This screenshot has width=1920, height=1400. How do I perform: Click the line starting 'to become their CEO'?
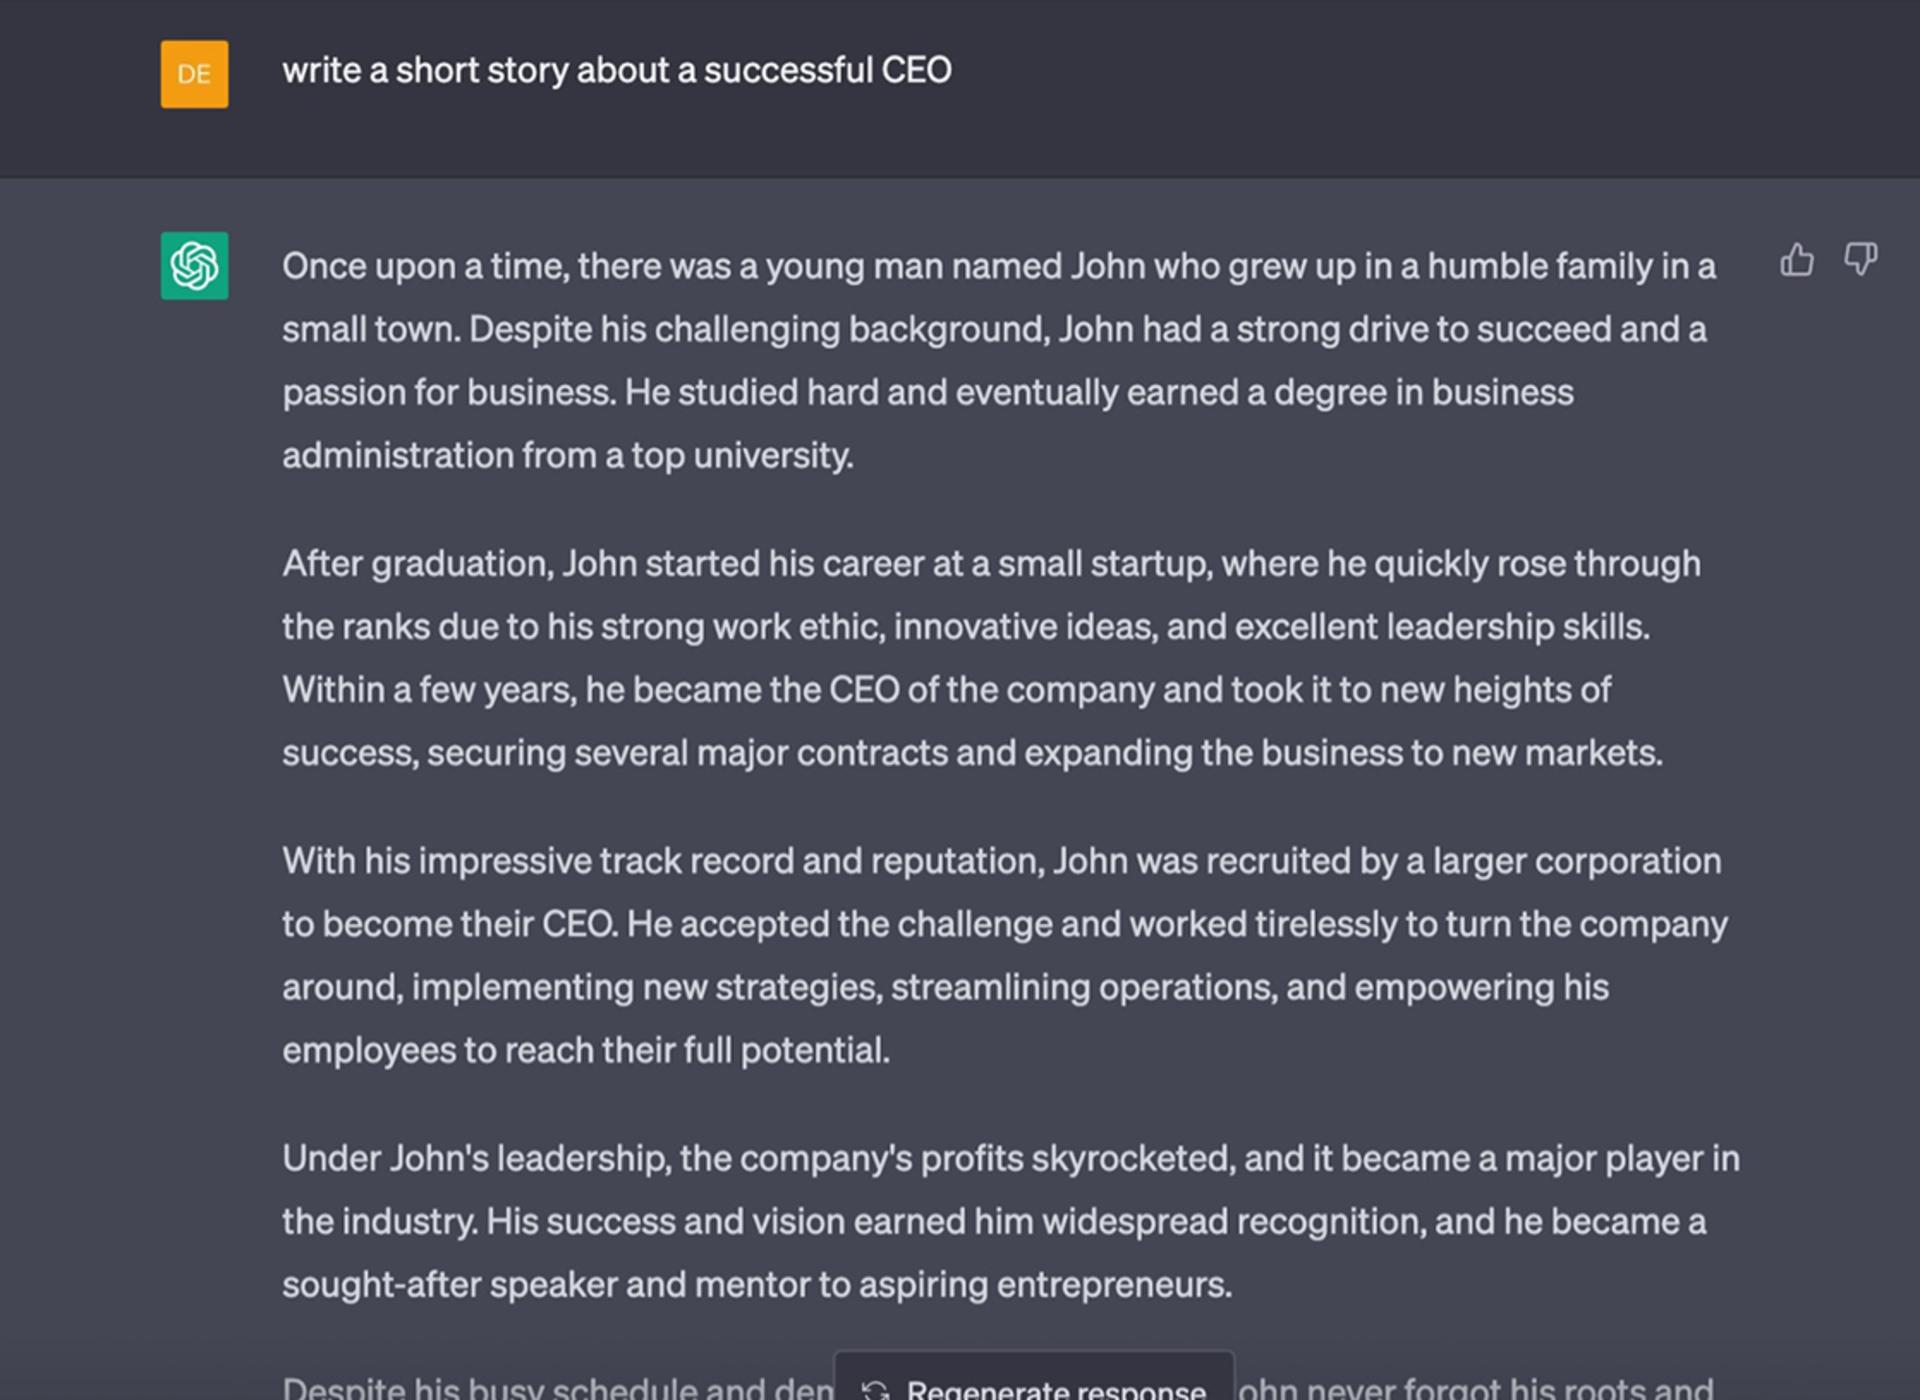coord(1005,924)
